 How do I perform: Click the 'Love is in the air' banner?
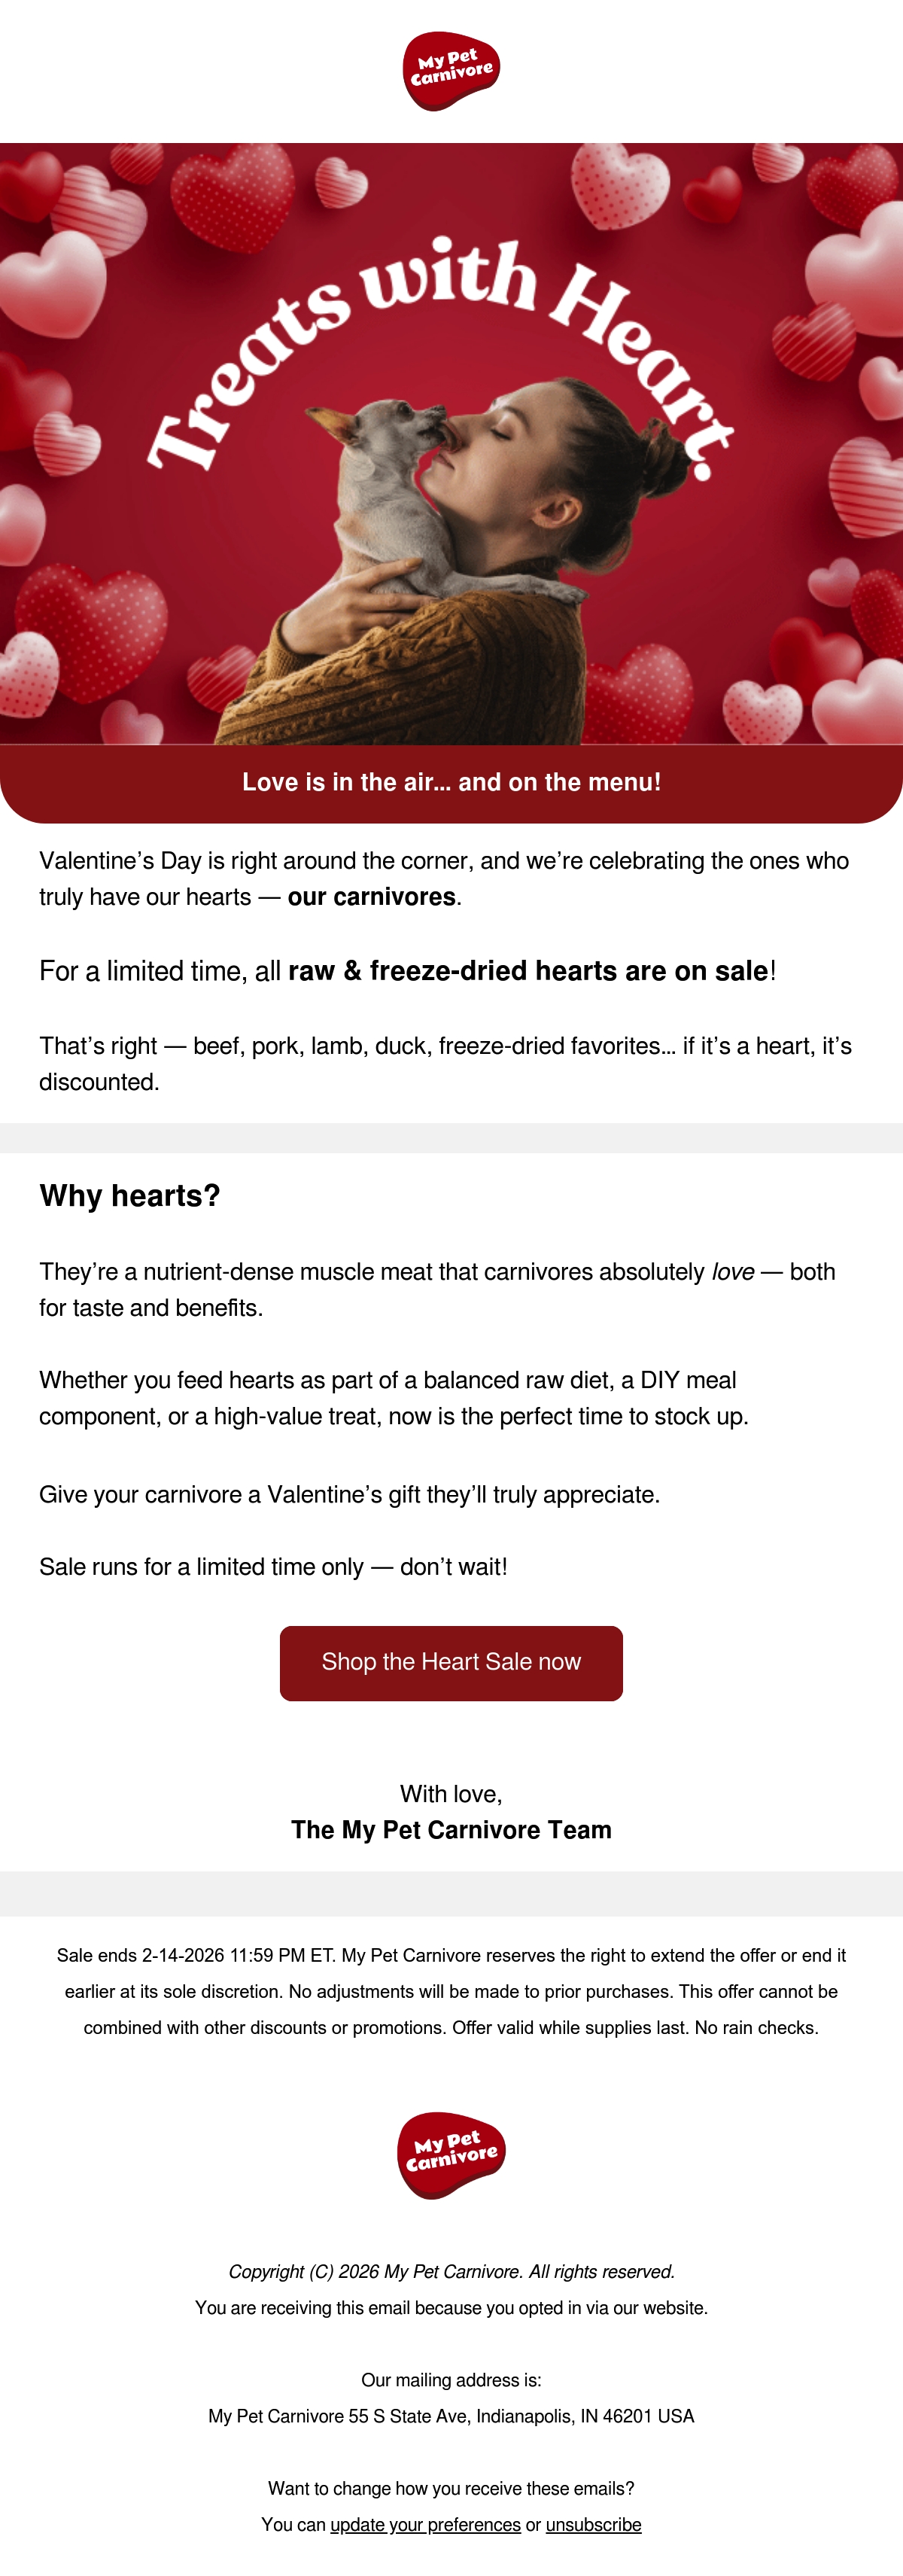(x=451, y=782)
